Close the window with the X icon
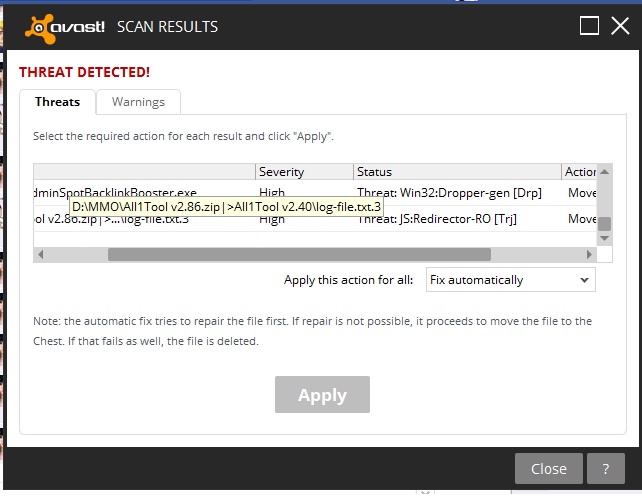642x497 pixels. 620,25
